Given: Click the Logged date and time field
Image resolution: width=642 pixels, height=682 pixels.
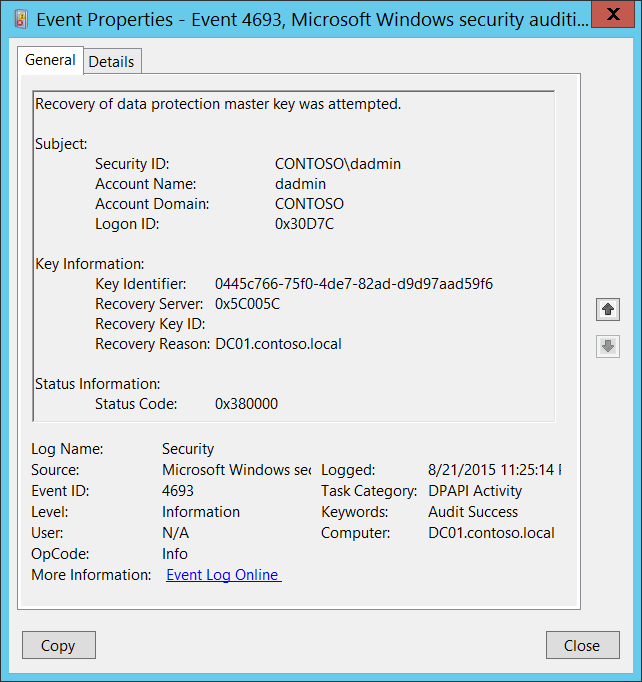Looking at the screenshot, I should 493,470.
